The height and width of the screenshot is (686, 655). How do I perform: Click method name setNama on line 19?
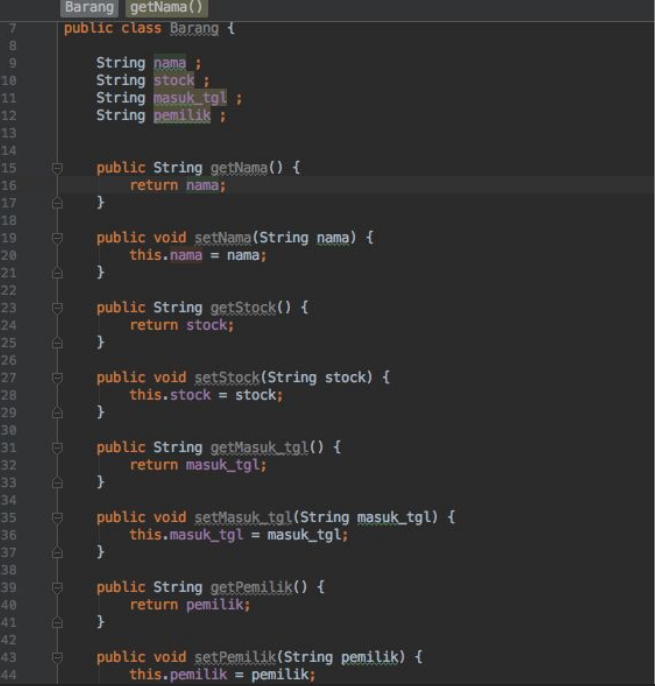click(223, 238)
